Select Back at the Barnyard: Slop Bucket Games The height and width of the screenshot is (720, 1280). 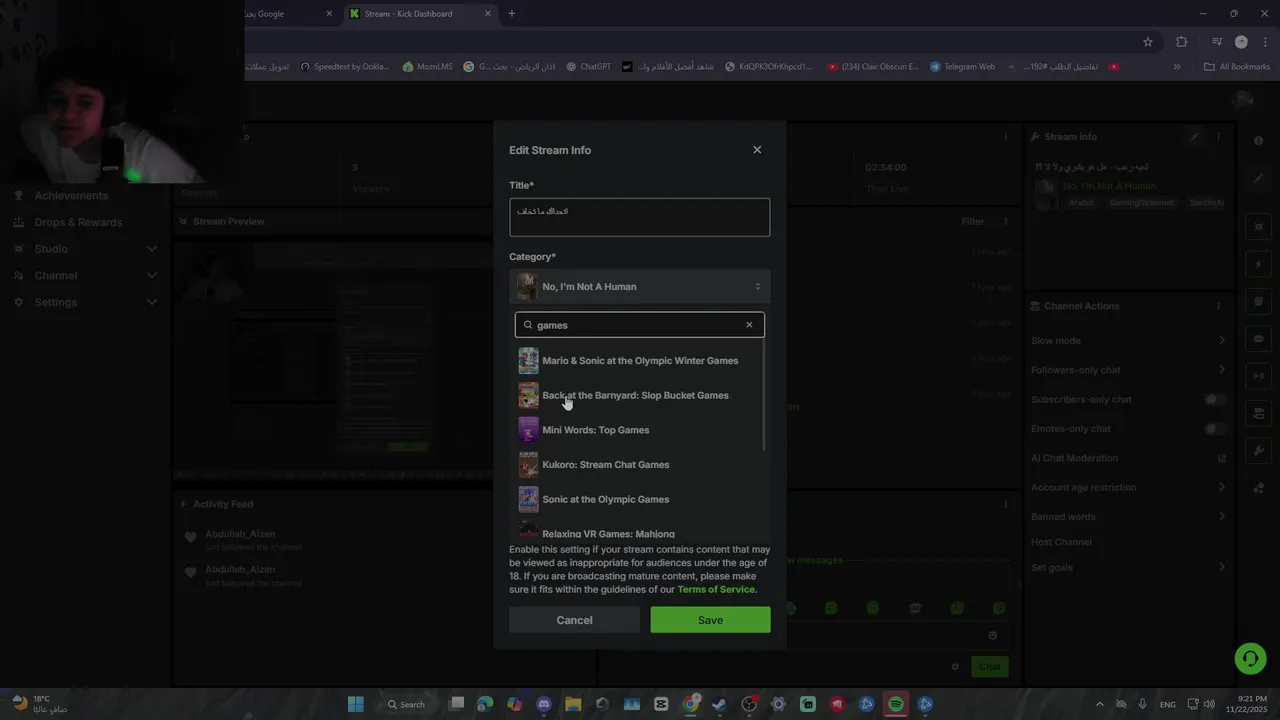coord(639,395)
